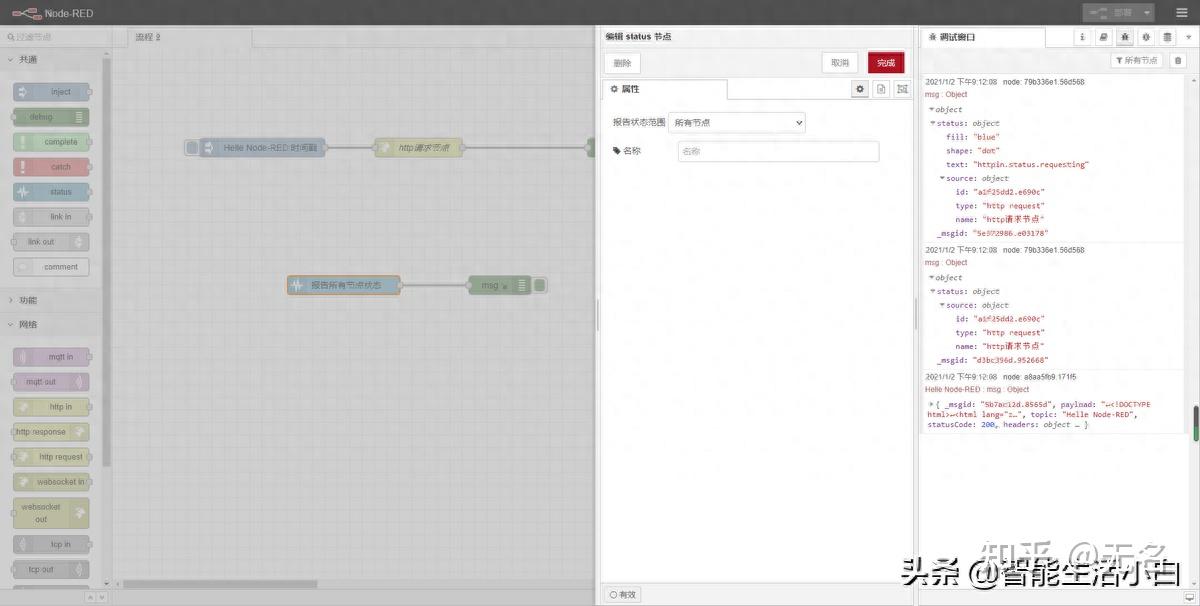Viewport: 1200px width, 606px height.
Task: Select the inject node in the palette
Action: tap(52, 92)
